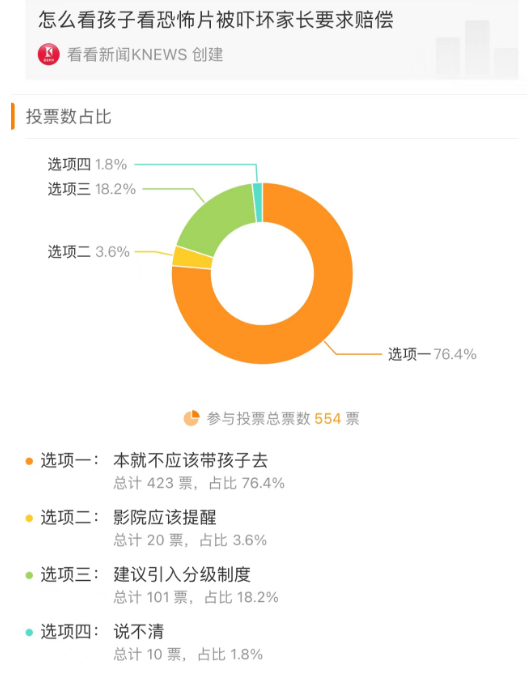
Task: Click the small pie icon beside total votes
Action: 191,418
